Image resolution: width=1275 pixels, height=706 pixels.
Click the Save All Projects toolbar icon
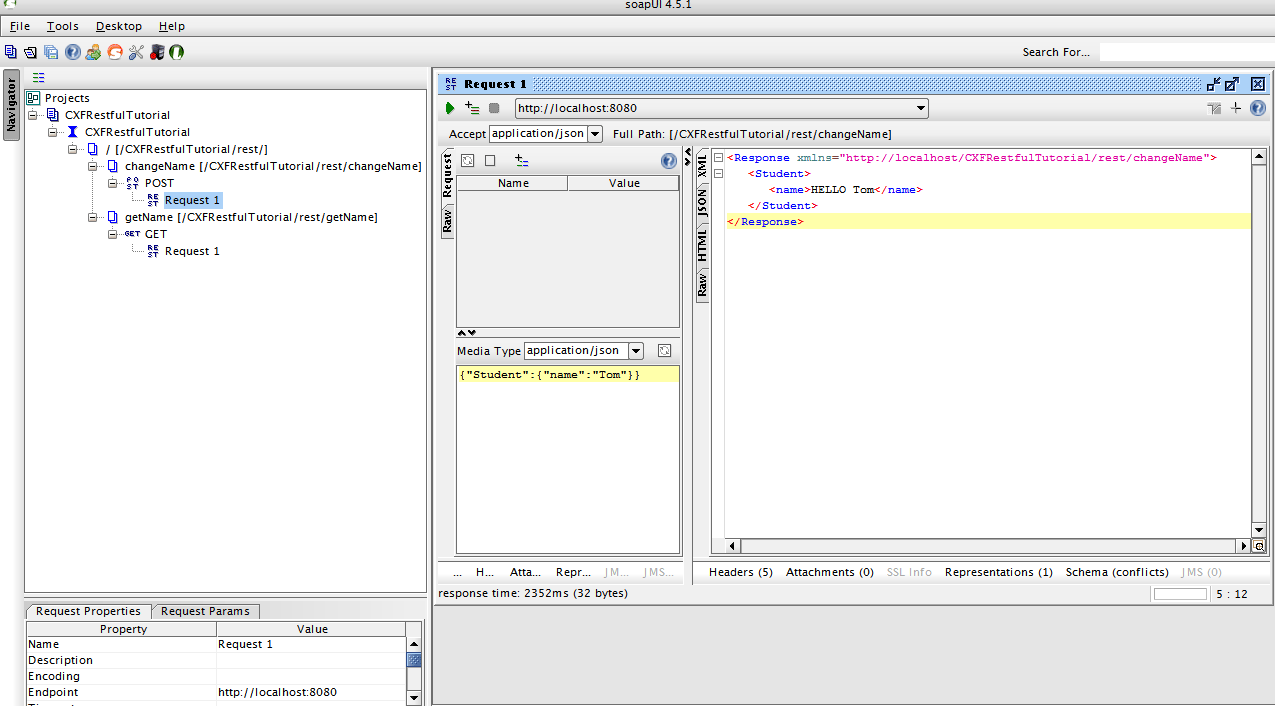click(51, 52)
